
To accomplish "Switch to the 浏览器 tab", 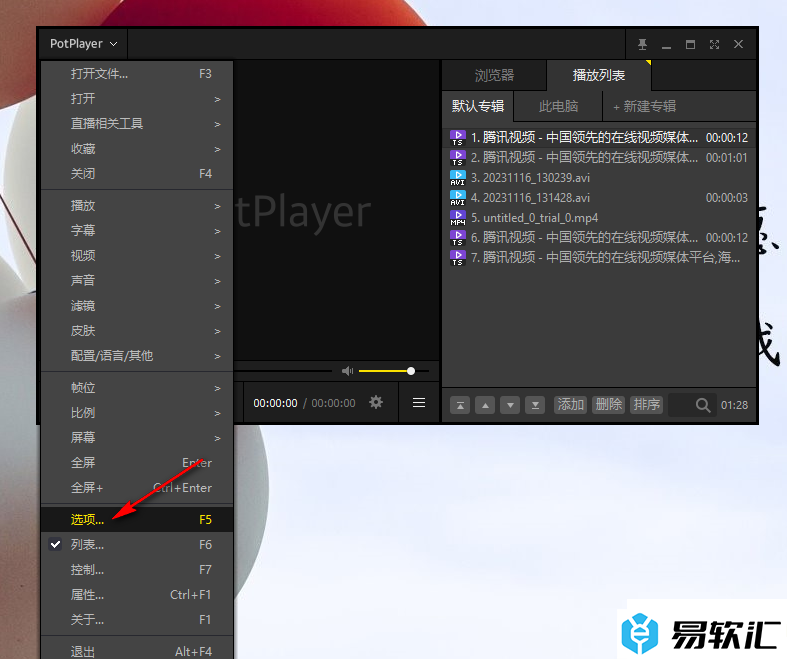I will (x=494, y=75).
